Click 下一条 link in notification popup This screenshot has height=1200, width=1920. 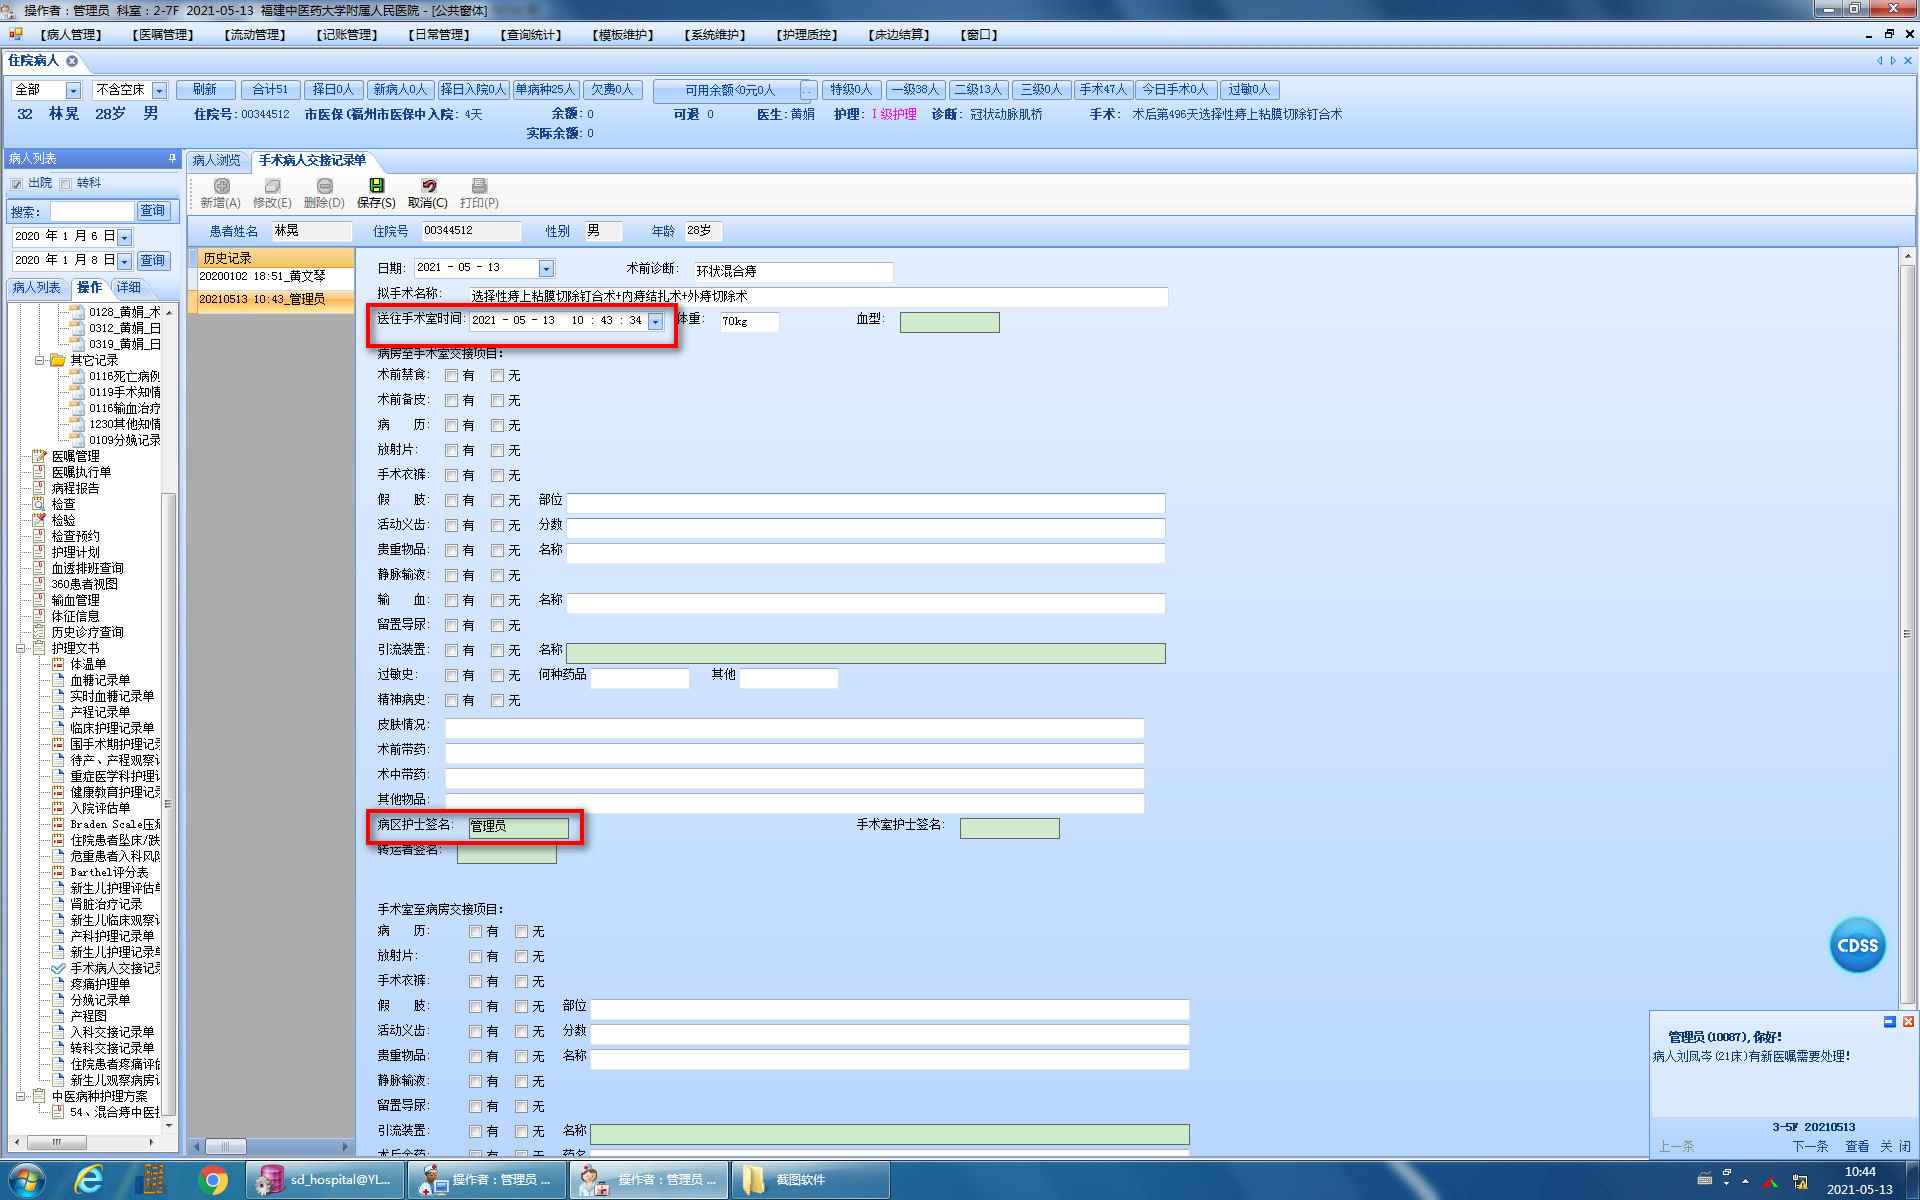[x=1810, y=1146]
